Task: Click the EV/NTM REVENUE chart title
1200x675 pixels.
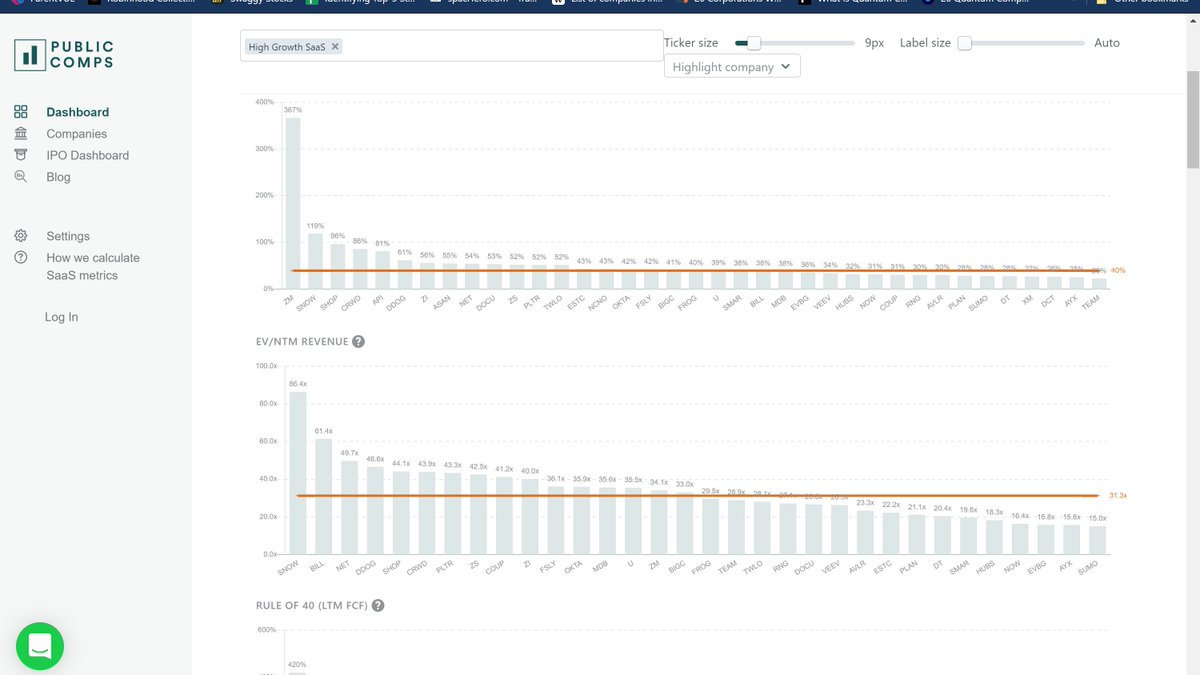Action: pyautogui.click(x=302, y=341)
